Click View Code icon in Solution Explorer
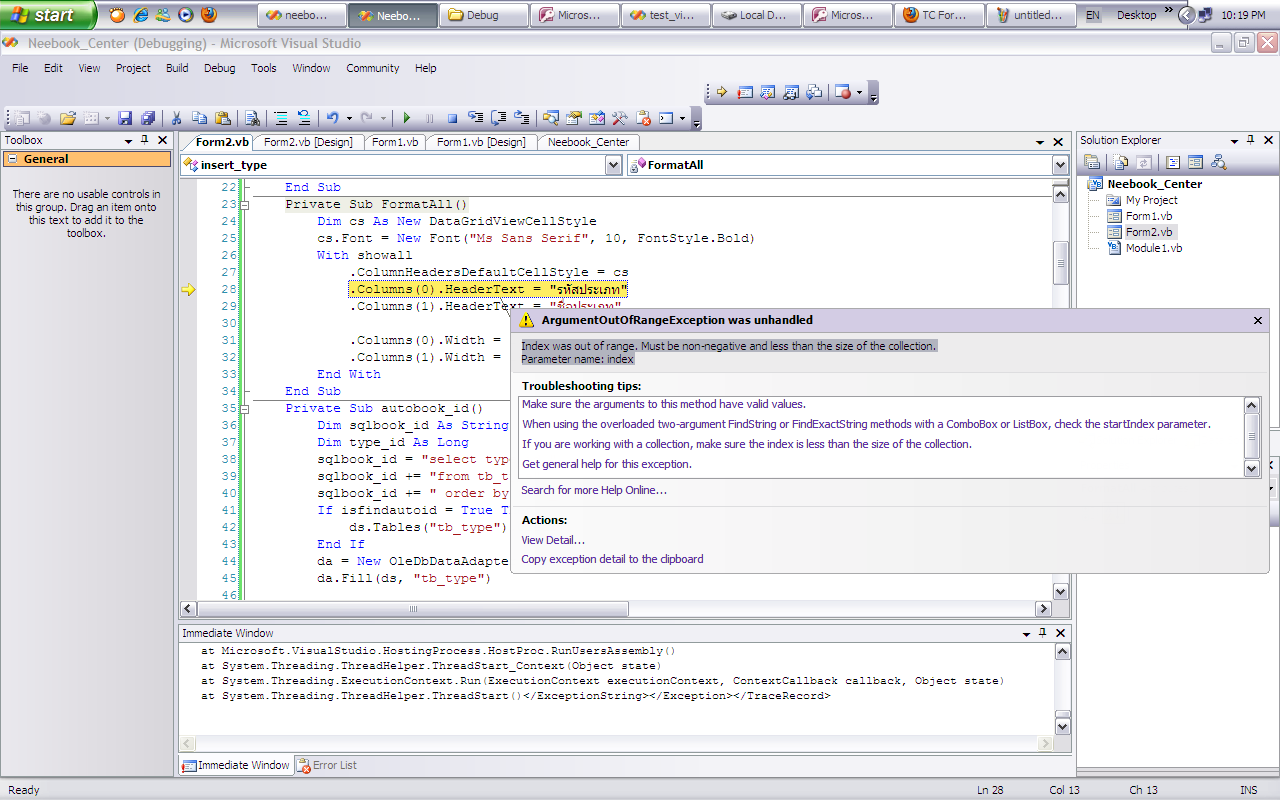The width and height of the screenshot is (1280, 800). [x=1173, y=162]
